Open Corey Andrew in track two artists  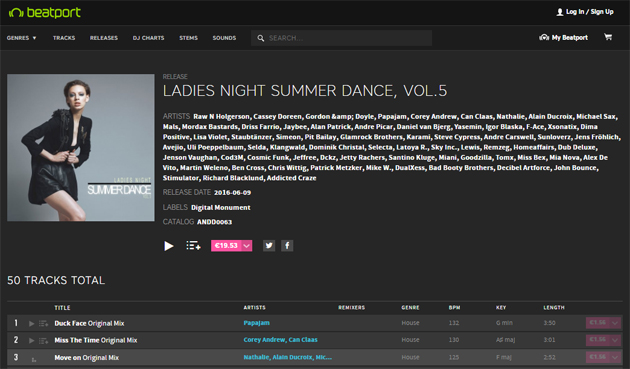[x=264, y=340]
